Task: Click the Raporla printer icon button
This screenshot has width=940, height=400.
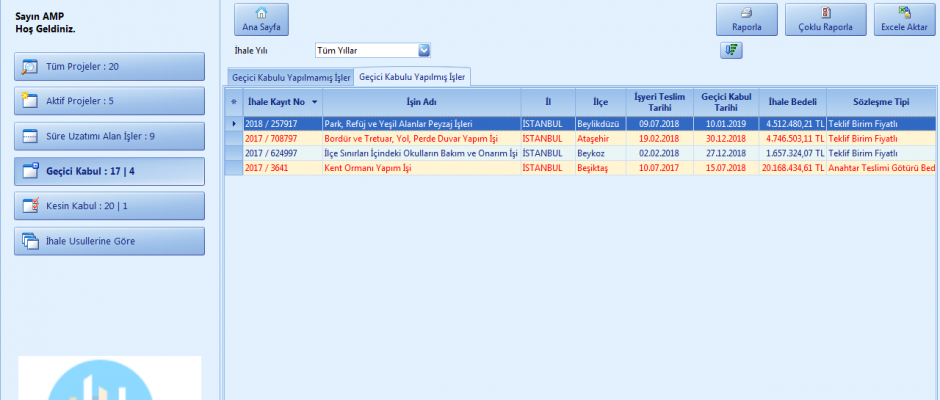Action: click(x=746, y=20)
